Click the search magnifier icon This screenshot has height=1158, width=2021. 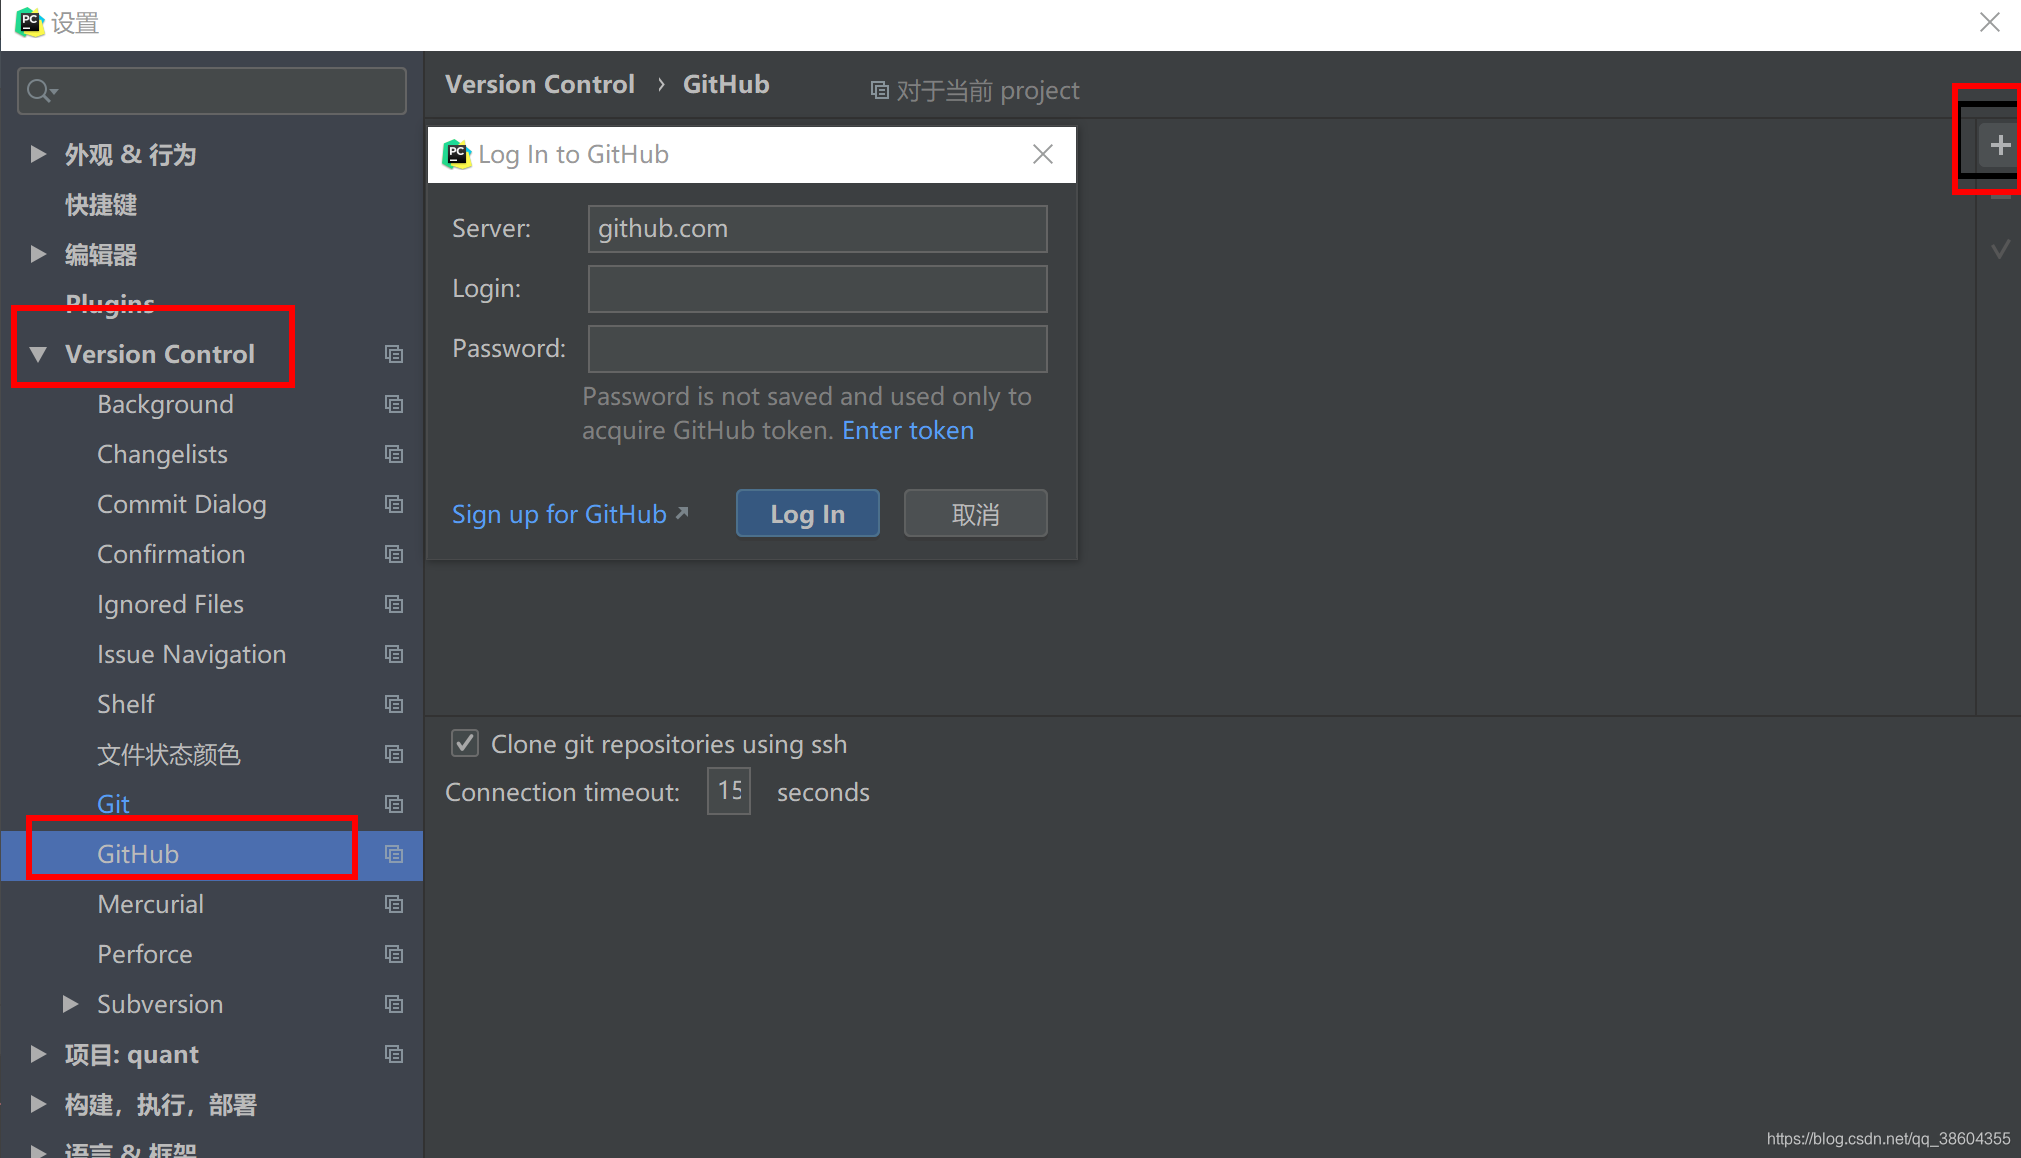click(x=40, y=91)
